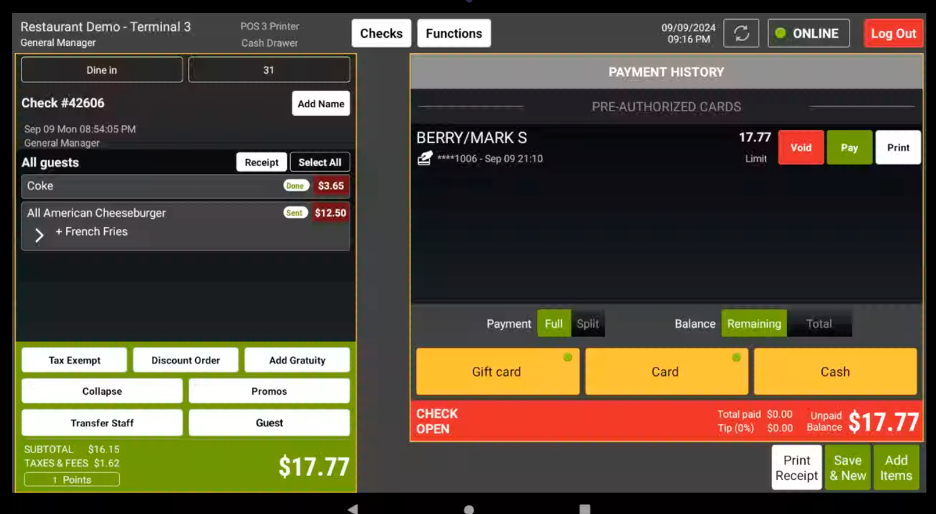Click the BERRY/MARK S cardholder name
Viewport: 936px width, 514px height.
coord(472,138)
